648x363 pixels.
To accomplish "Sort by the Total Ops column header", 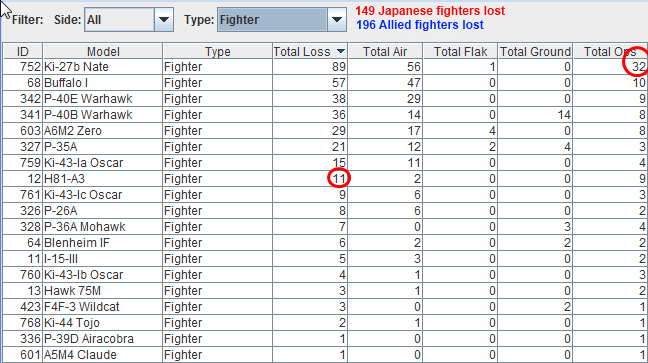I will tap(610, 51).
